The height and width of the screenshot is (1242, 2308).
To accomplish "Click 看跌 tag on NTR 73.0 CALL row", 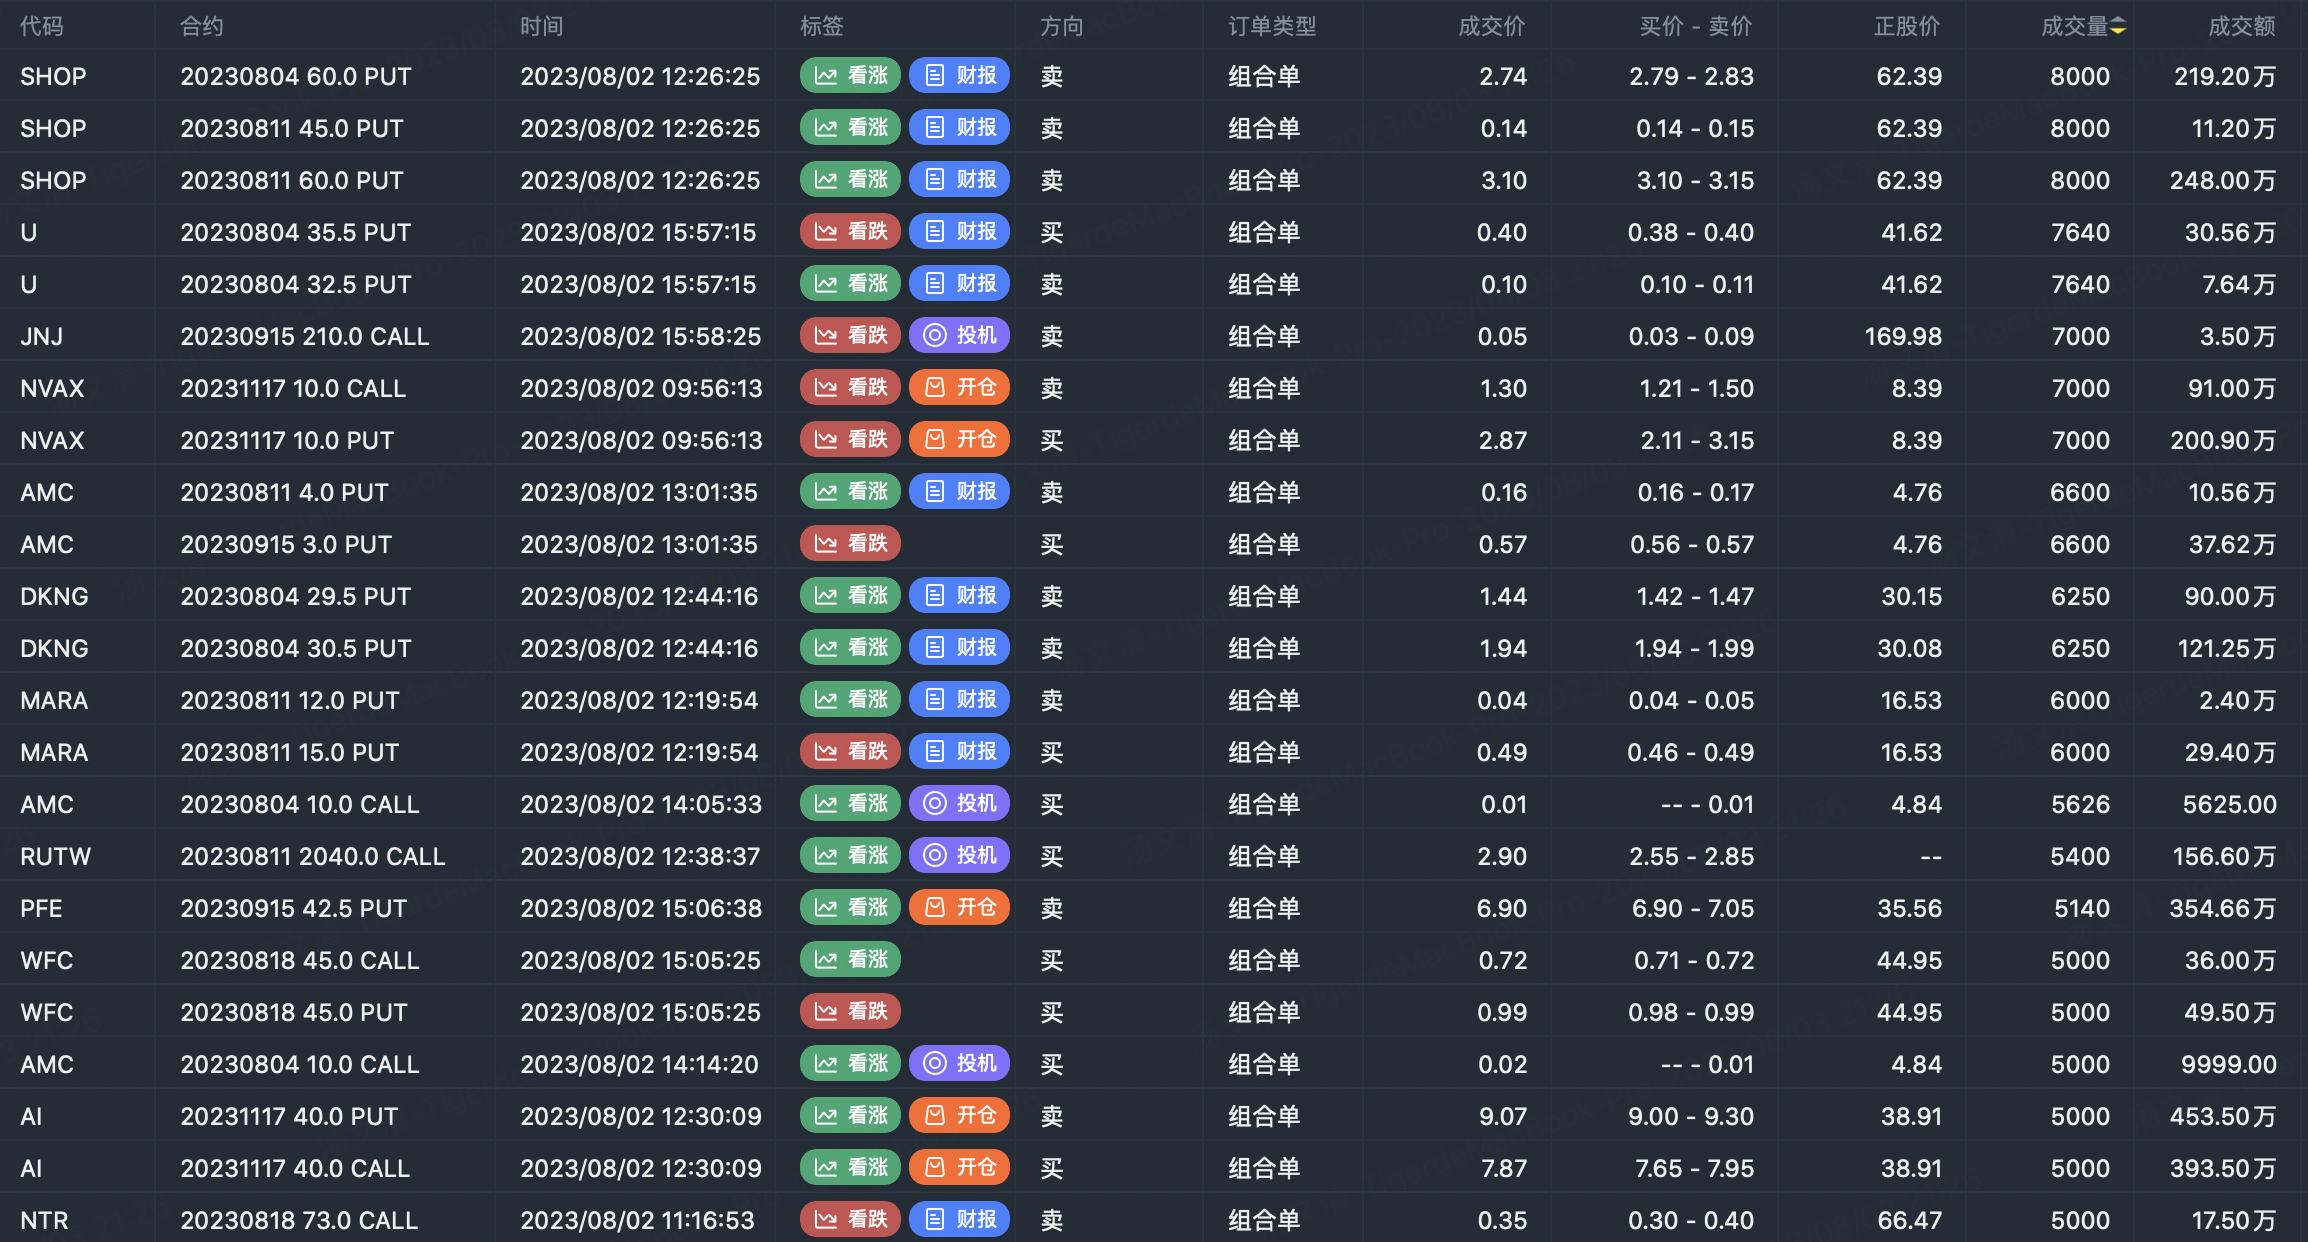I will point(851,1220).
